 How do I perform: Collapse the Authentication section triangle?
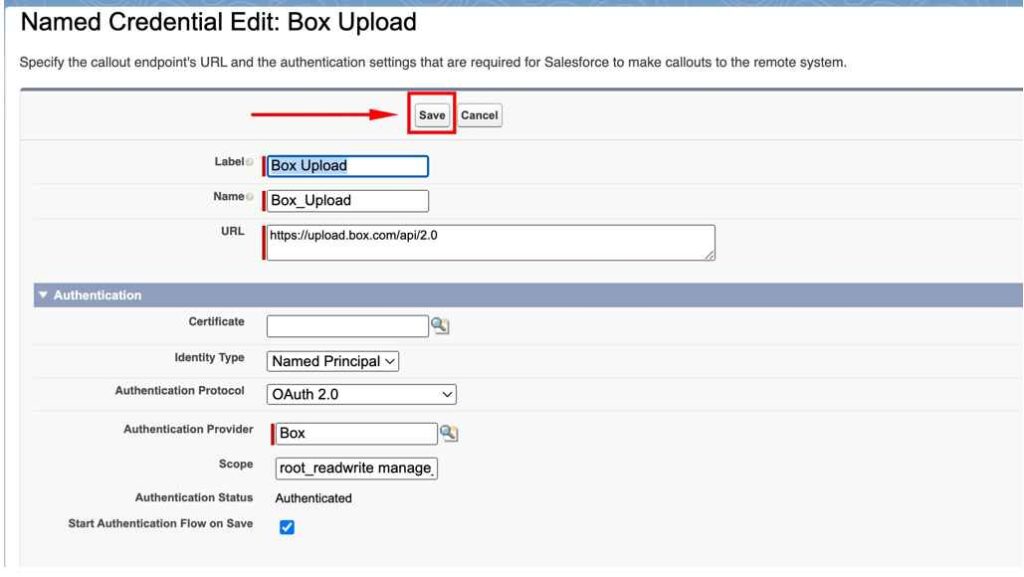pyautogui.click(x=43, y=295)
